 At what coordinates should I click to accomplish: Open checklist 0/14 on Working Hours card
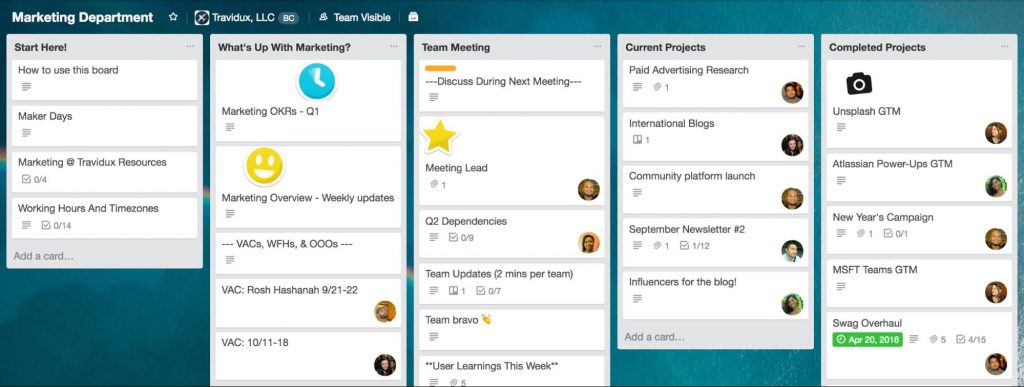56,225
